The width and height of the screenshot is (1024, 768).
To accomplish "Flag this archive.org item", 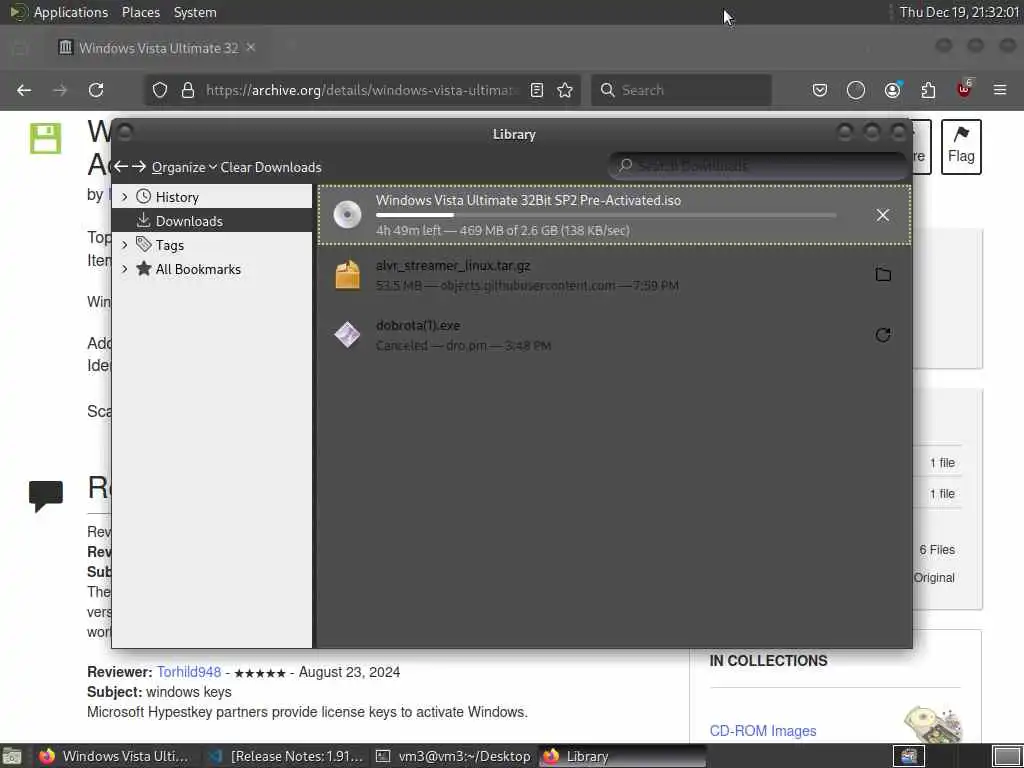I will [x=961, y=146].
